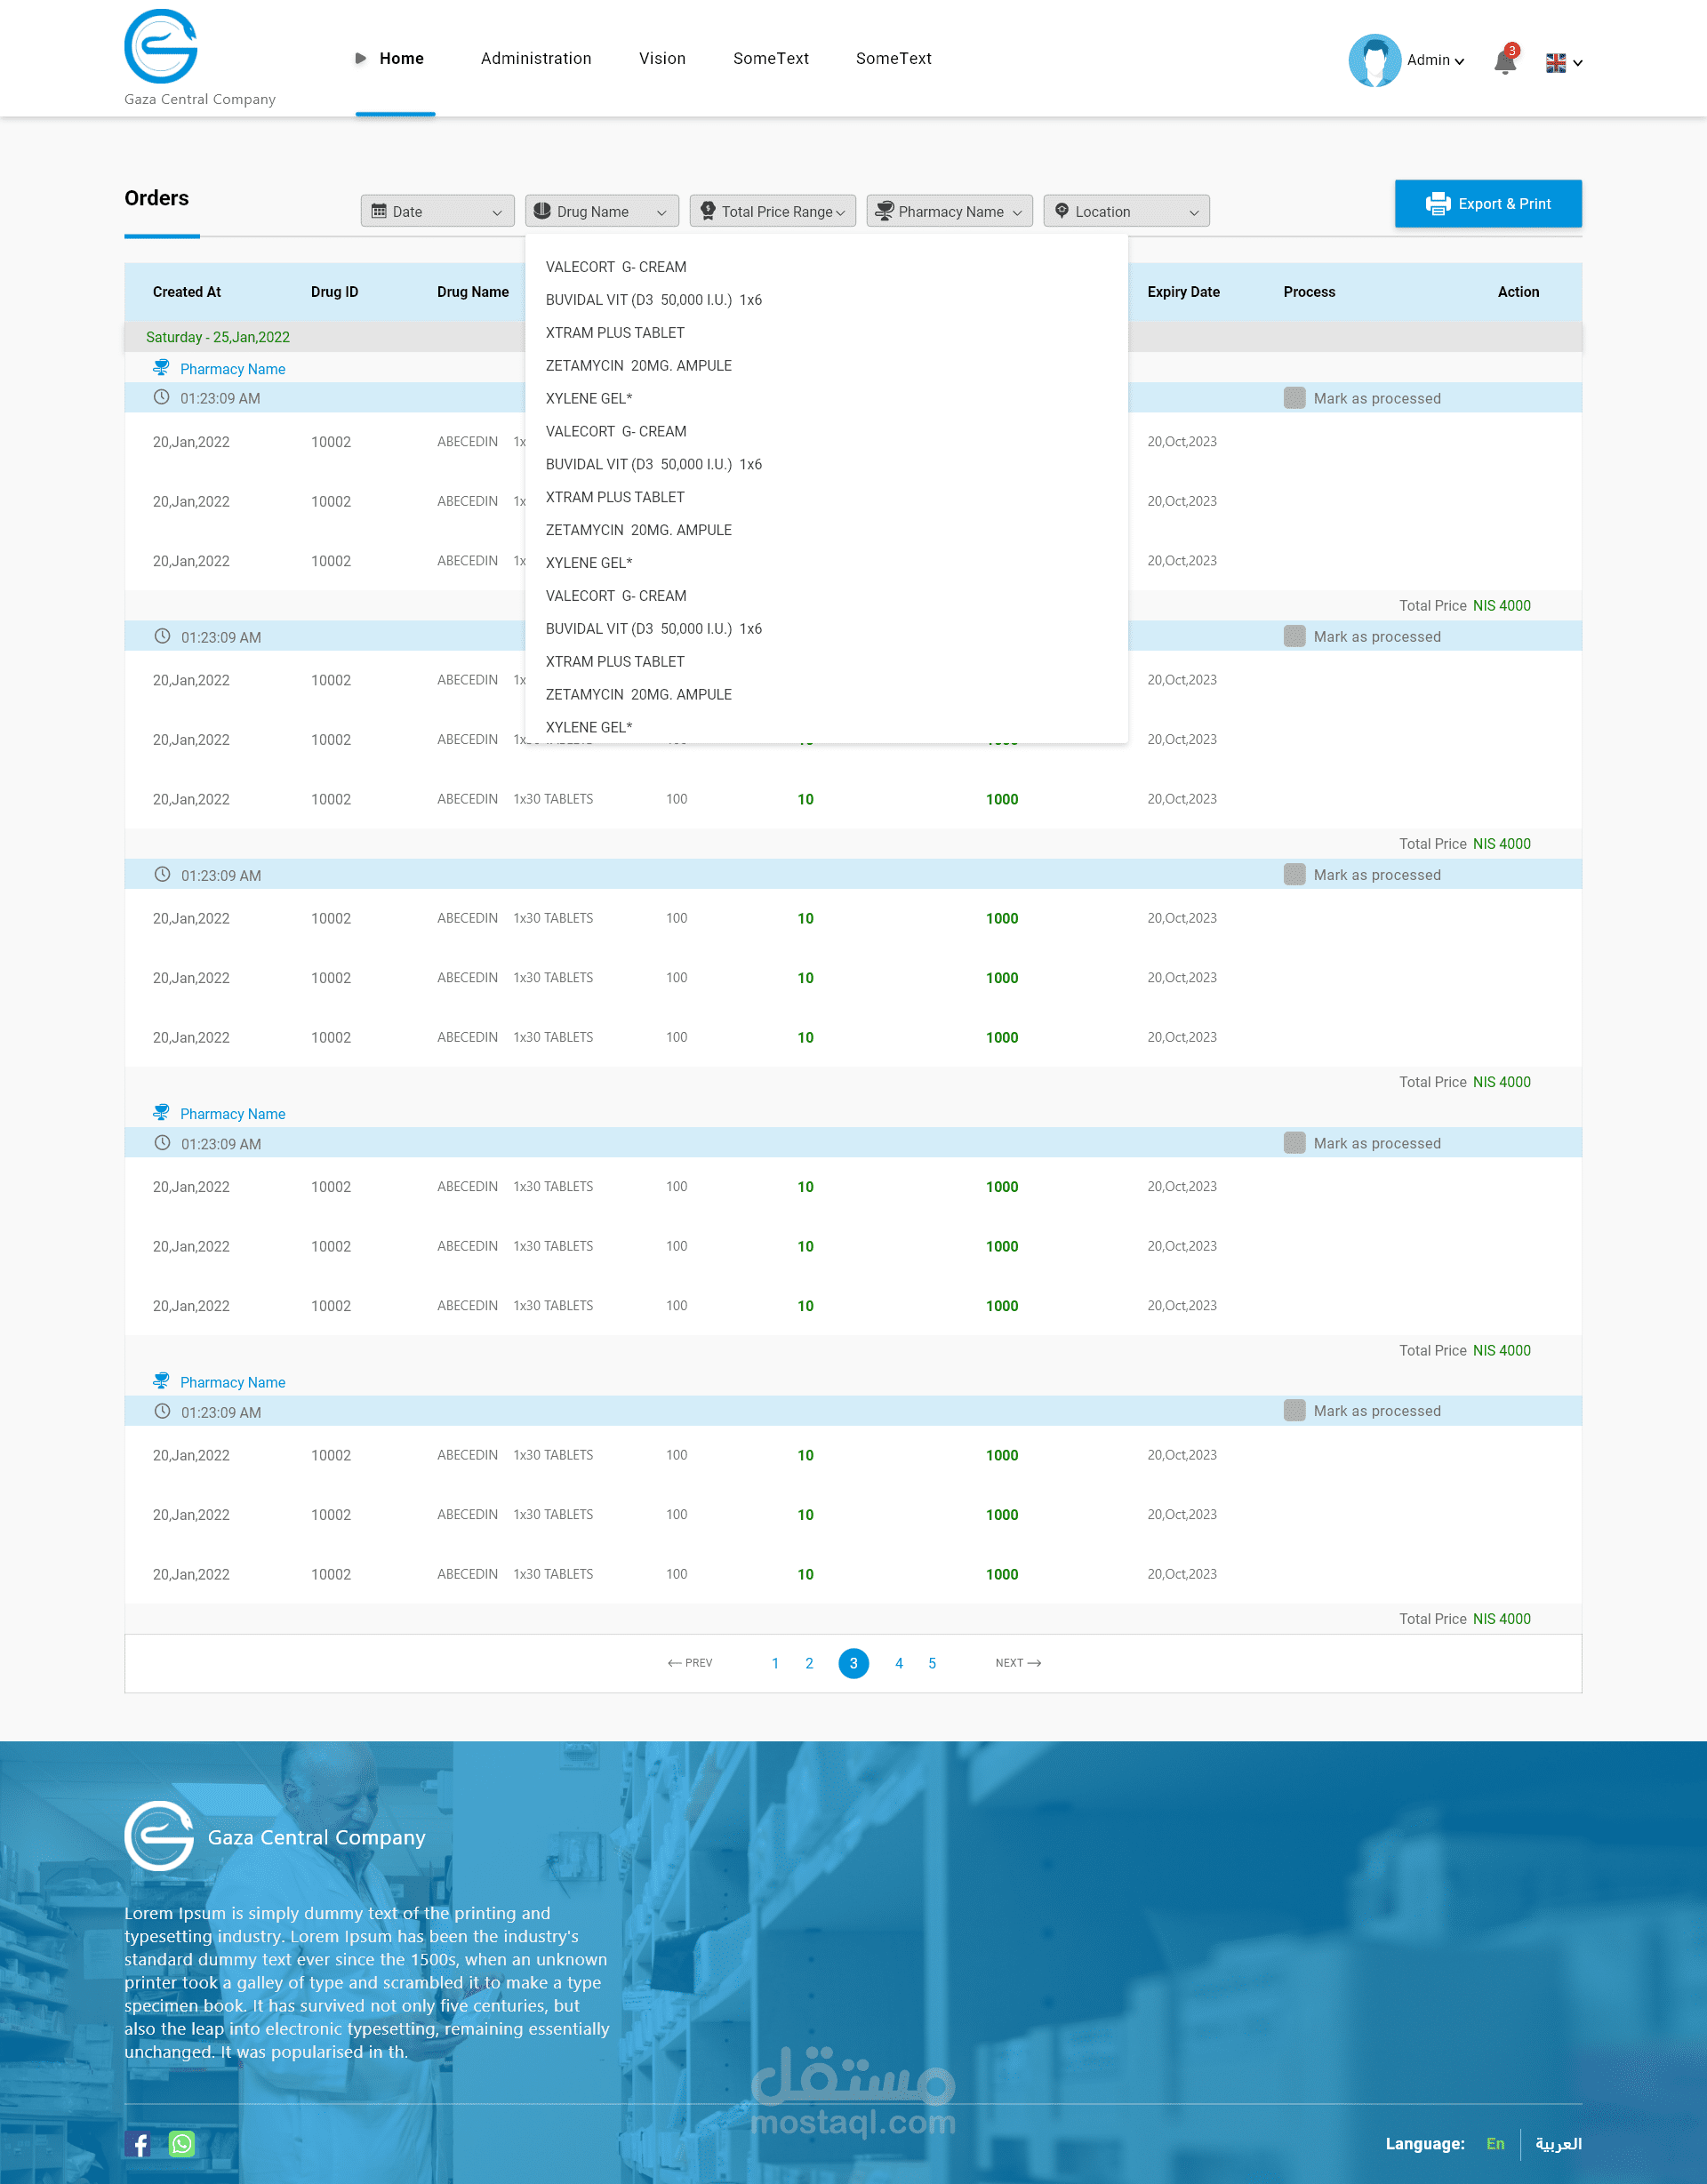Open the Administration menu item
1707x2184 pixels.
point(536,59)
